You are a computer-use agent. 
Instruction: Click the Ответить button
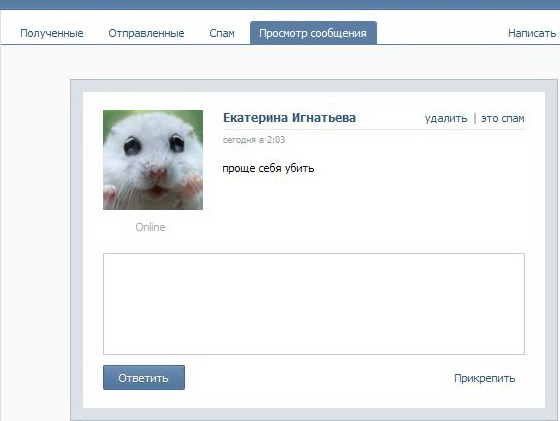click(144, 377)
